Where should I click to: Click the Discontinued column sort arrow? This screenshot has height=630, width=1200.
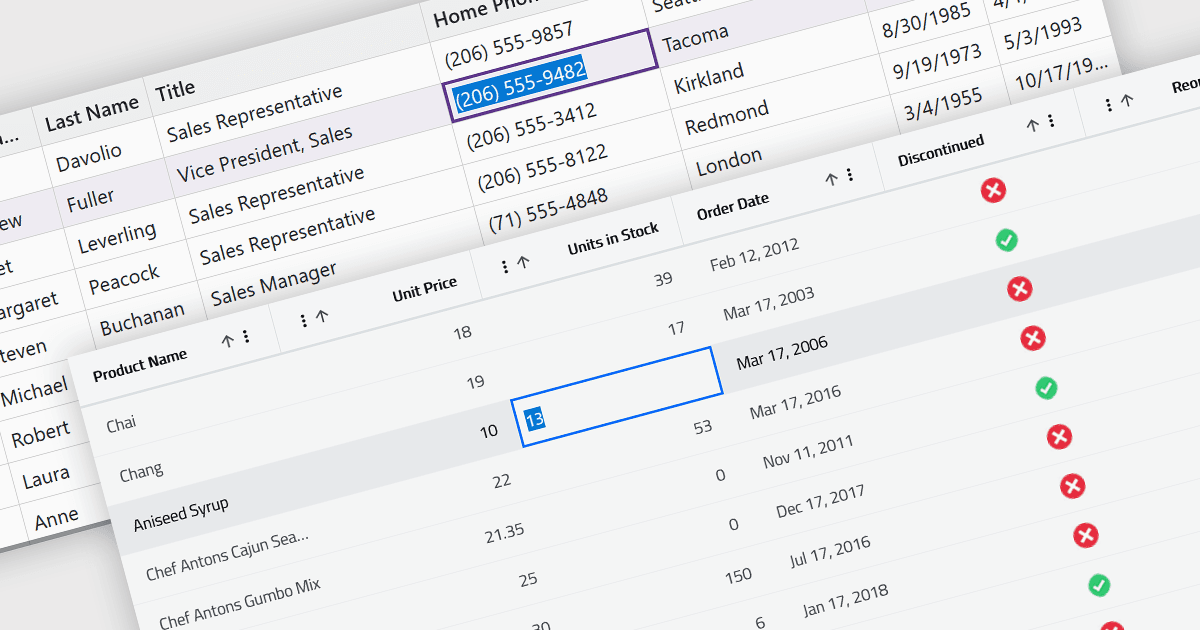[x=1033, y=125]
